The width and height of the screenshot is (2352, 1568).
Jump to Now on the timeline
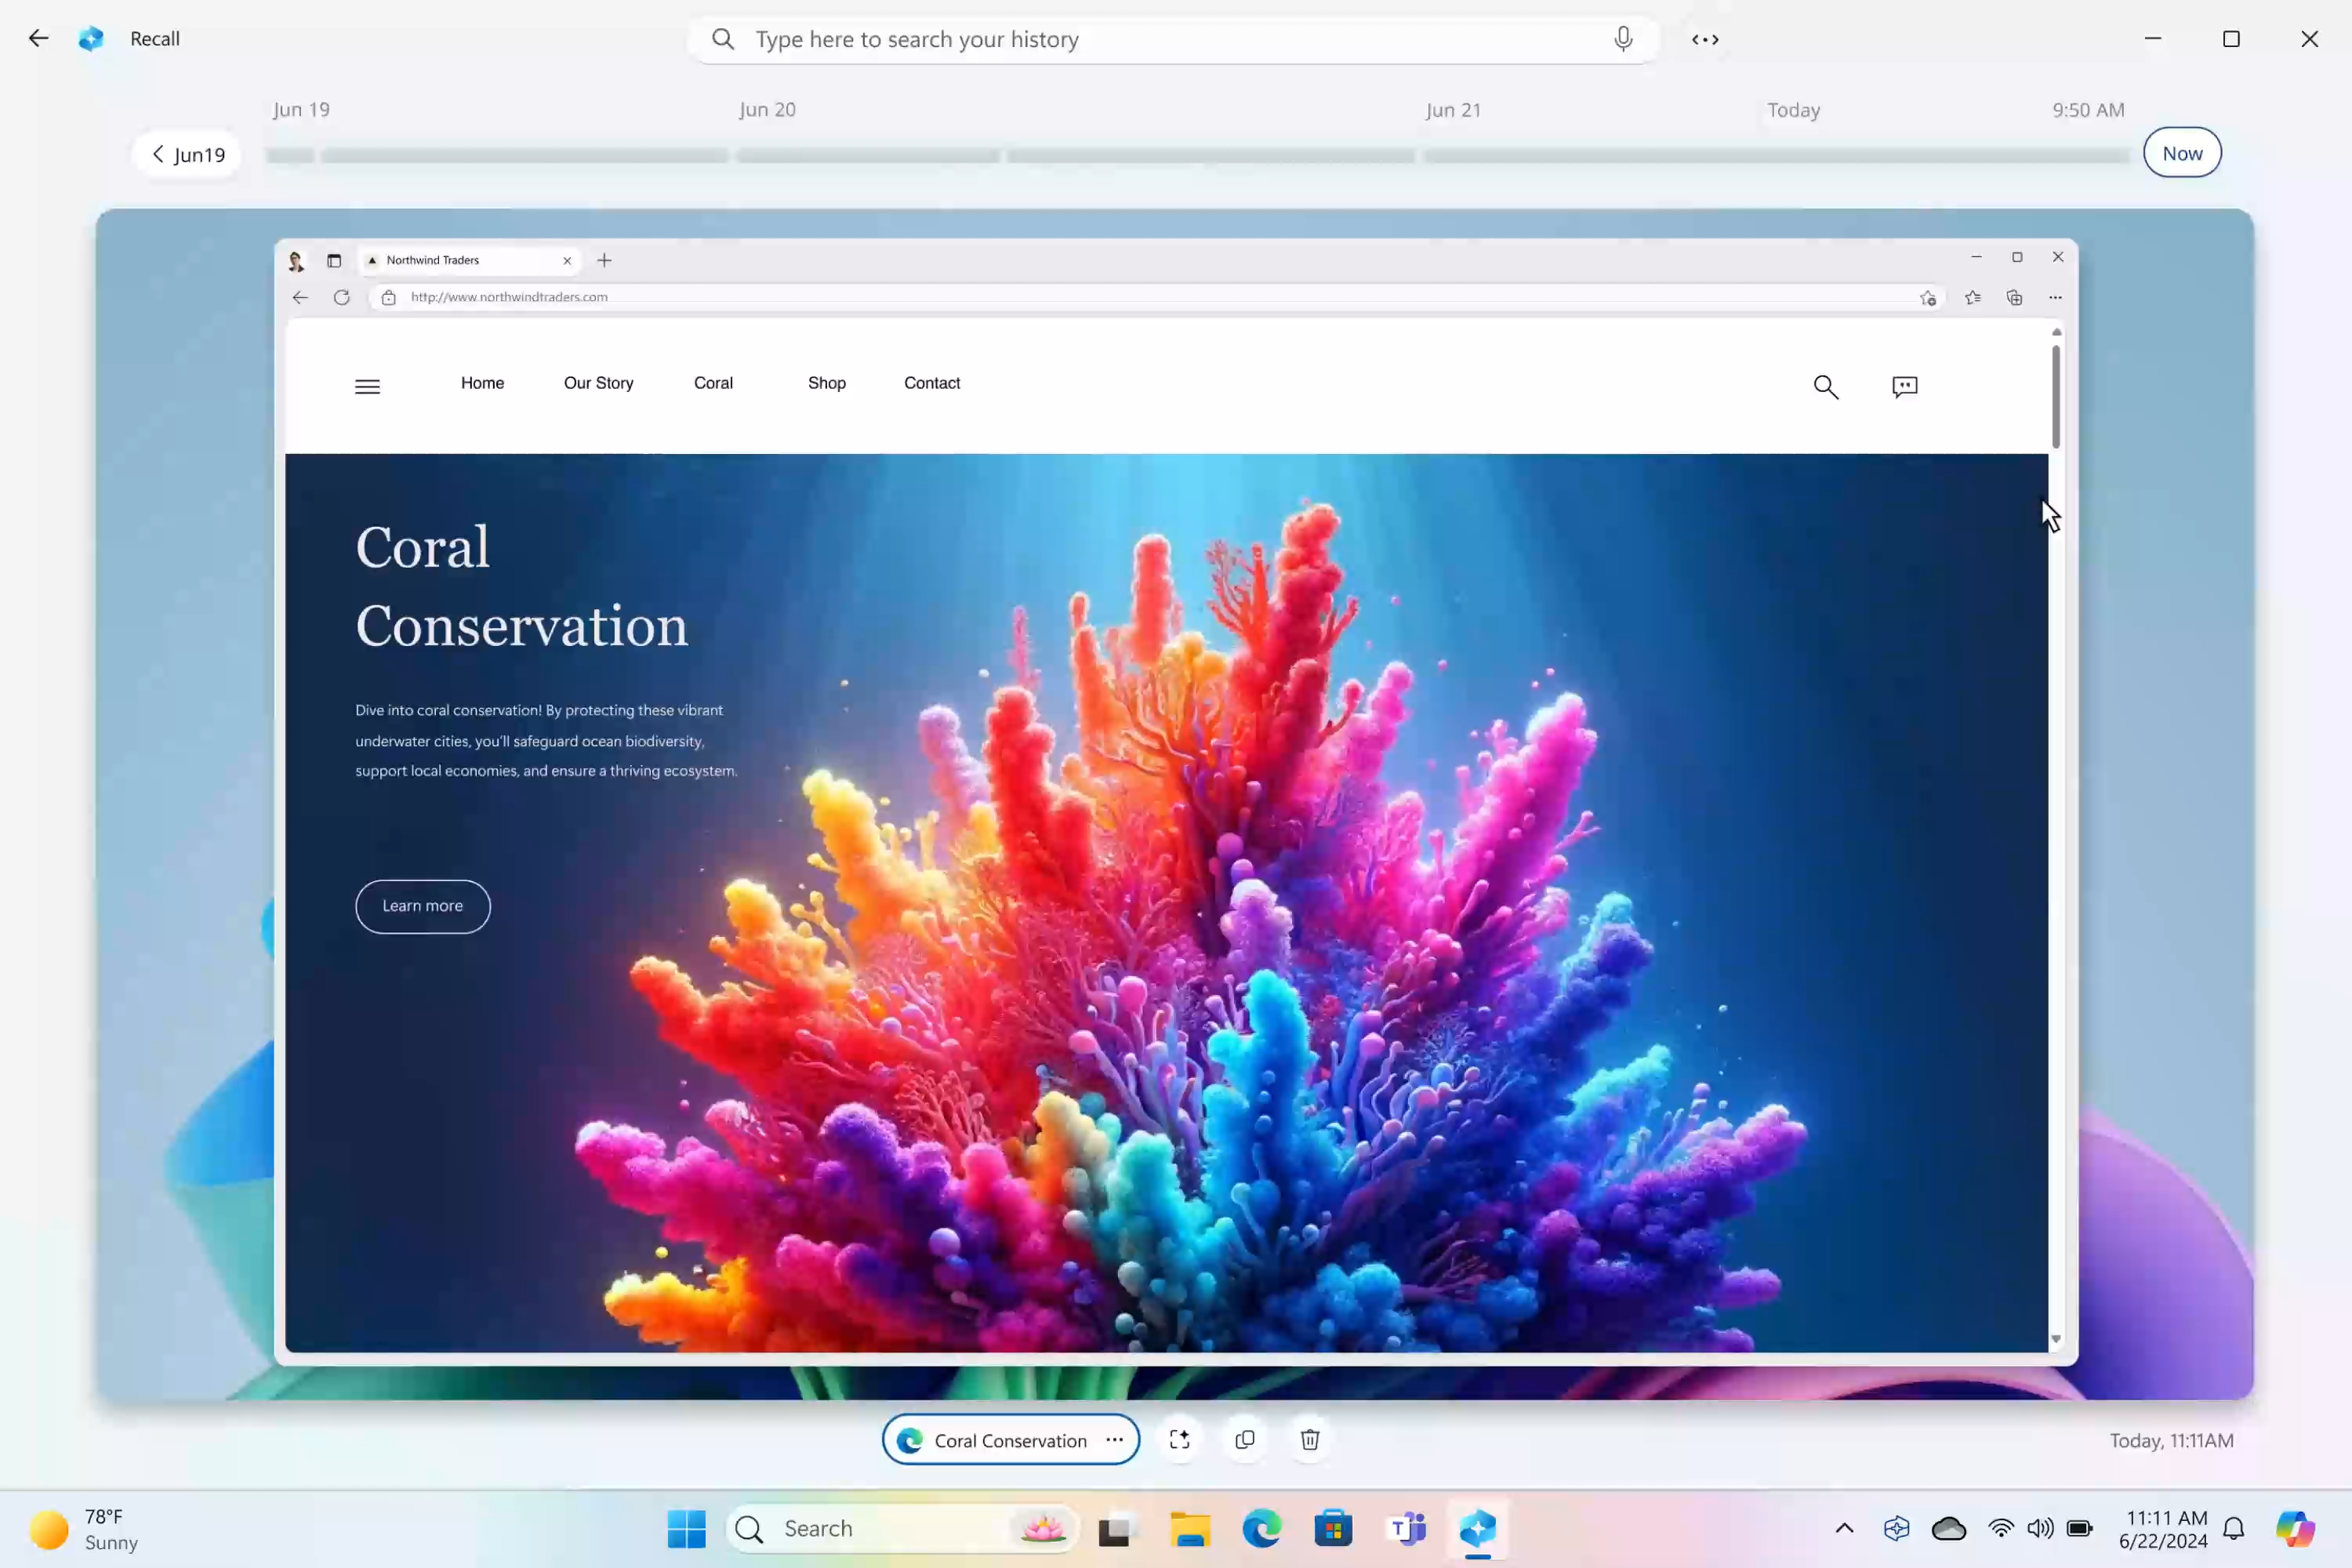(x=2181, y=153)
